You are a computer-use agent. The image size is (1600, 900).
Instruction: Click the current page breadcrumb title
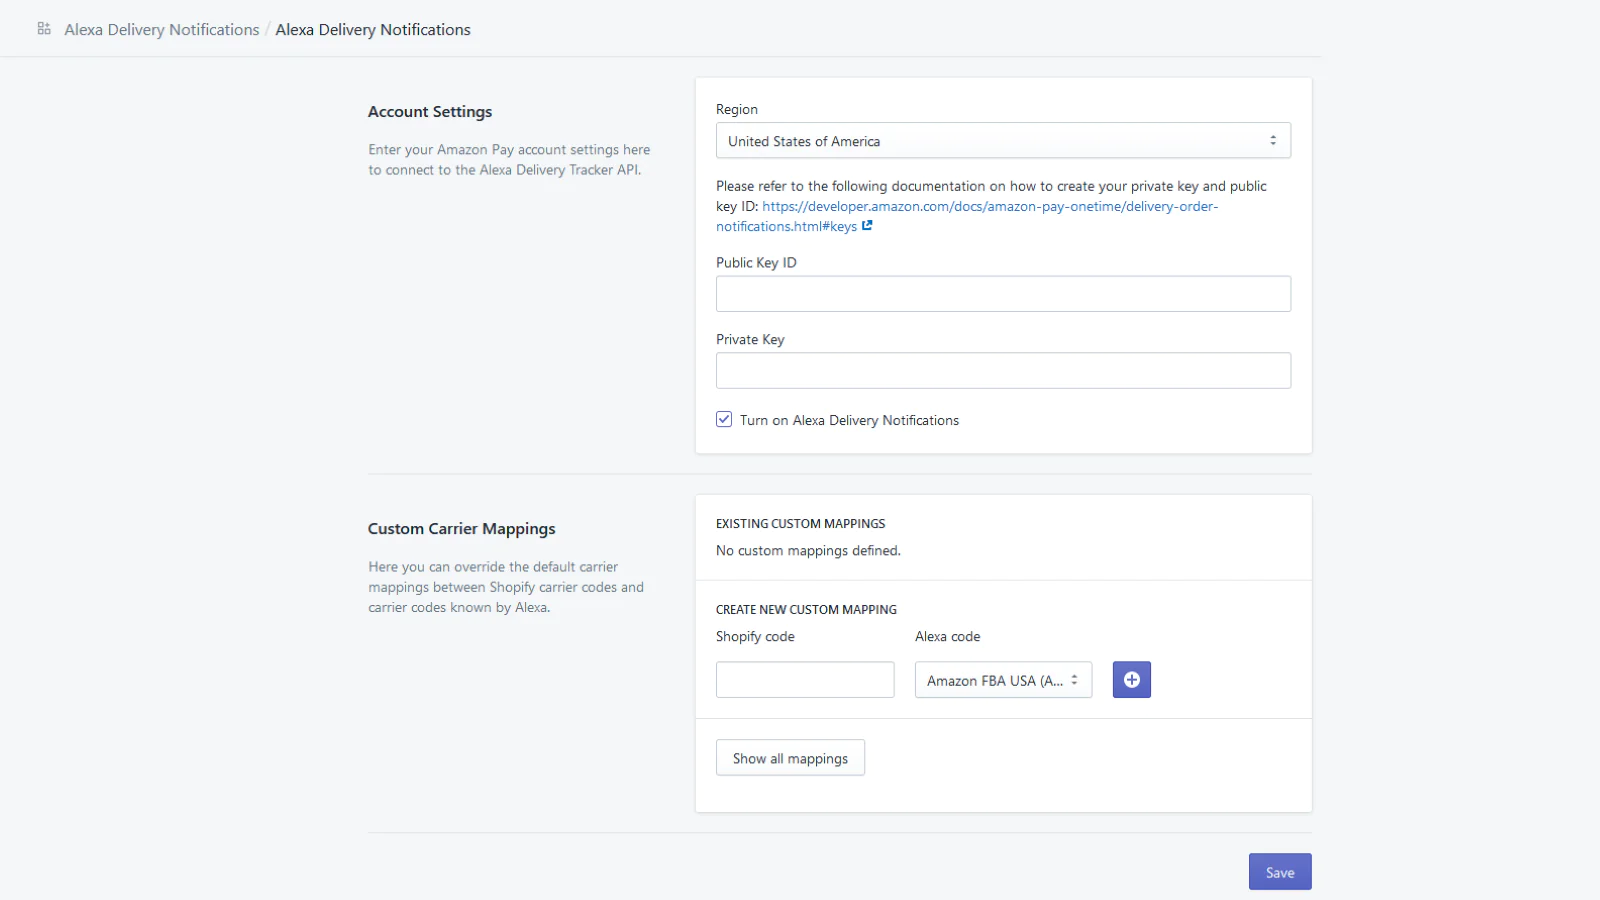[x=373, y=30]
